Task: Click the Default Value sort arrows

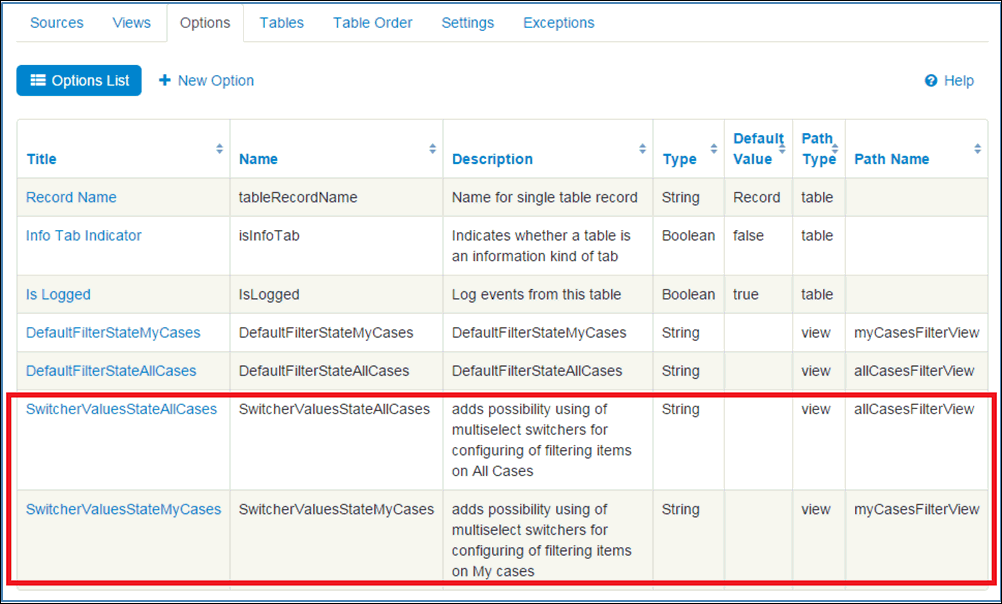Action: (x=783, y=149)
